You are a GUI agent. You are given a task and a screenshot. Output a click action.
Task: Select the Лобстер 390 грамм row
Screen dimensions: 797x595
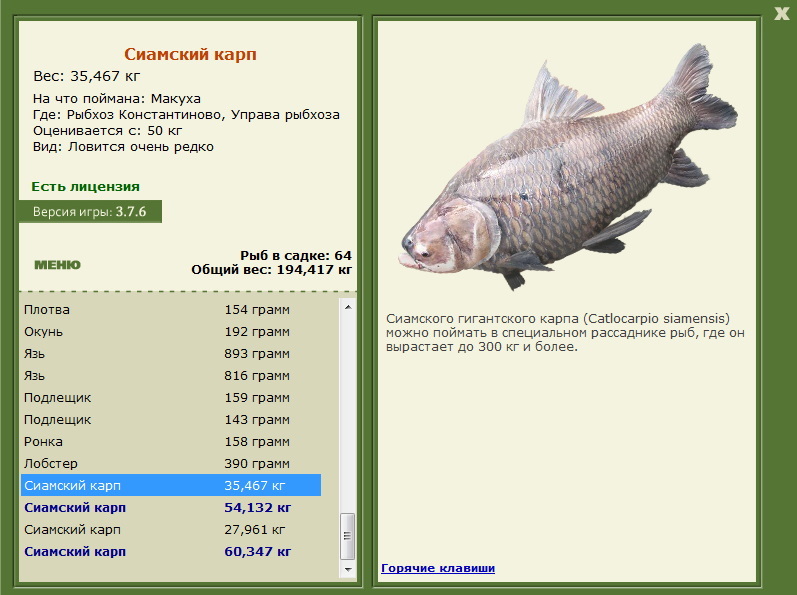(171, 463)
